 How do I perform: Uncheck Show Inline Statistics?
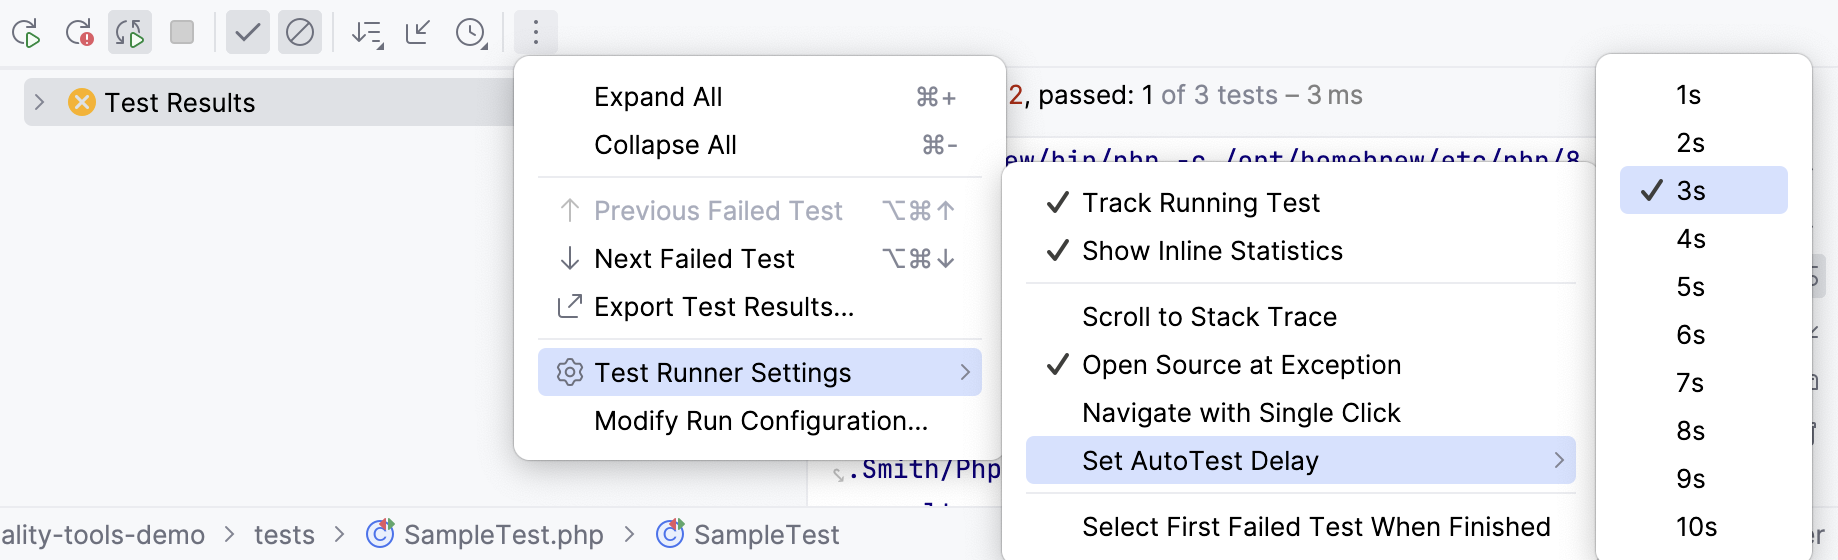(x=1211, y=251)
